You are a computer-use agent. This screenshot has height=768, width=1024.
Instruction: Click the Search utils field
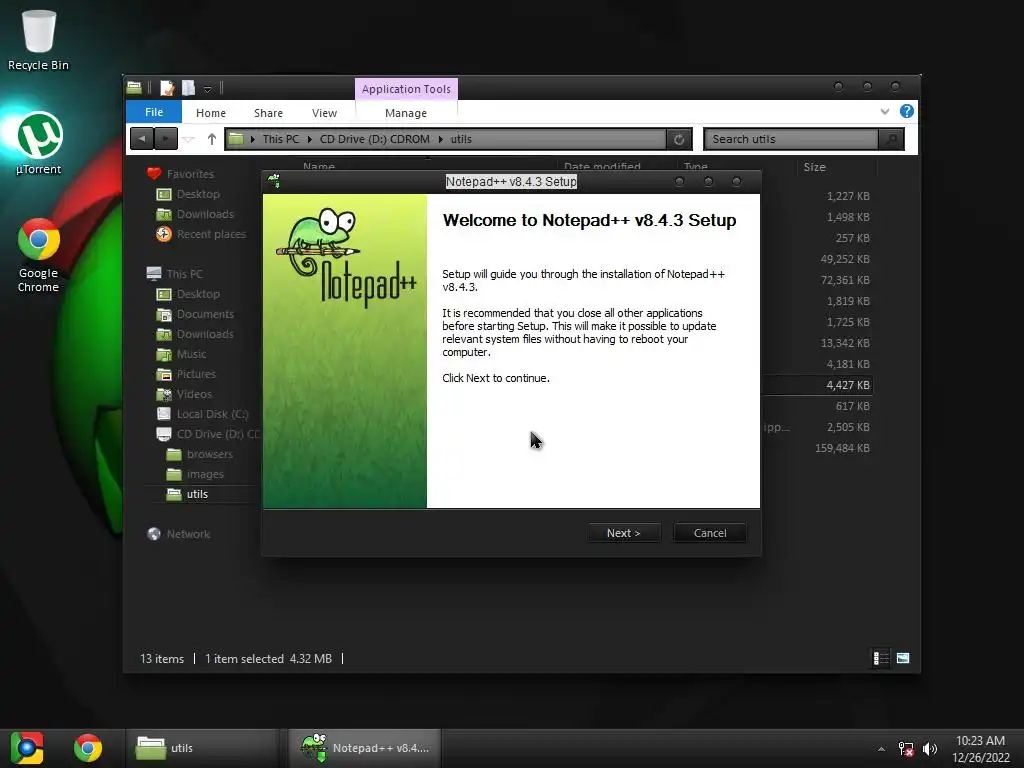[x=790, y=139]
